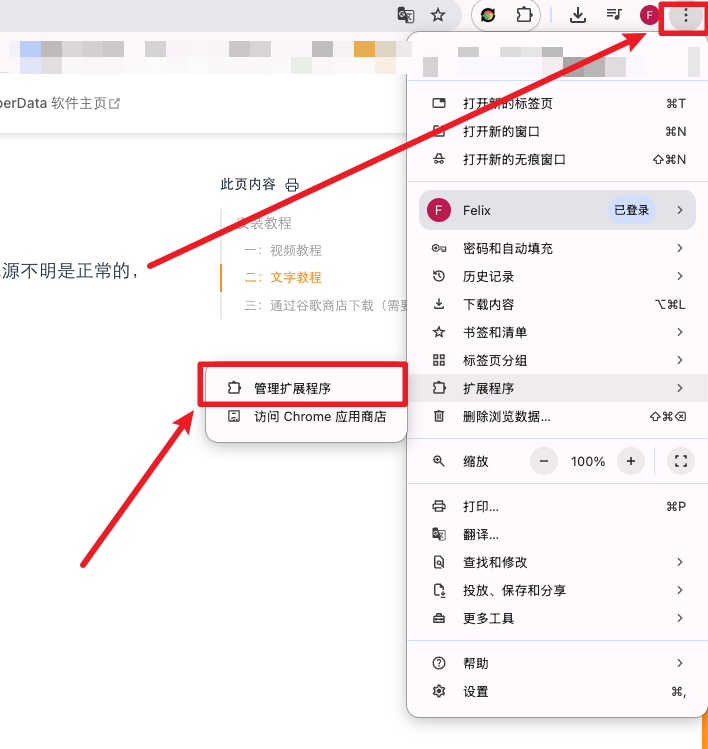Image resolution: width=708 pixels, height=749 pixels.
Task: Click the translate page icon
Action: tap(405, 15)
